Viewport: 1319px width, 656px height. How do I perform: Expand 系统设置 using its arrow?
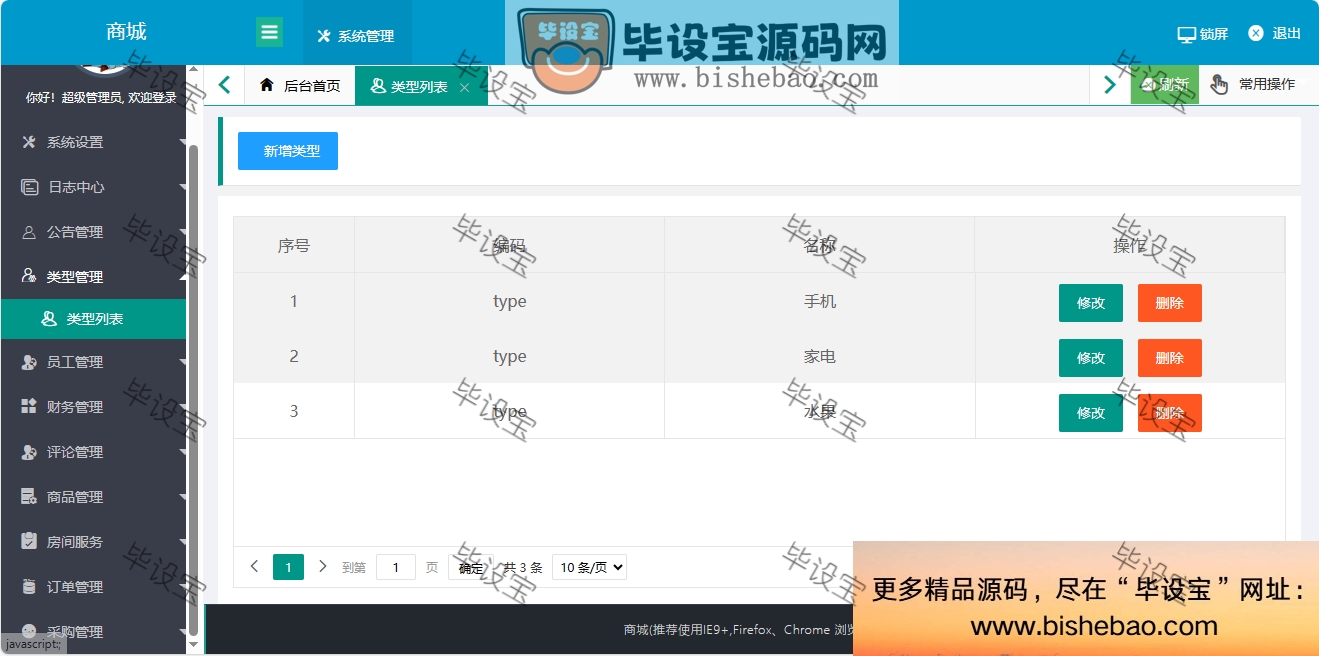point(183,143)
